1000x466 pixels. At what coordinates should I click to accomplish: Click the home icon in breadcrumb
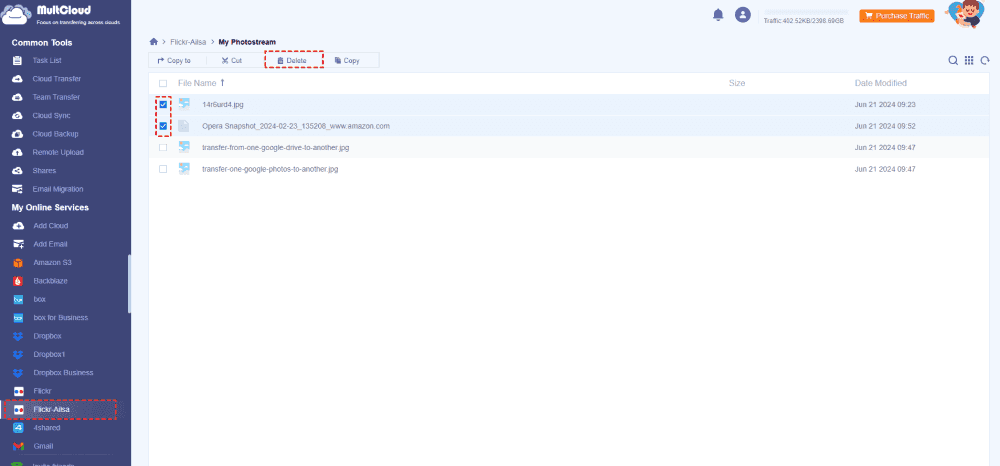click(x=154, y=42)
